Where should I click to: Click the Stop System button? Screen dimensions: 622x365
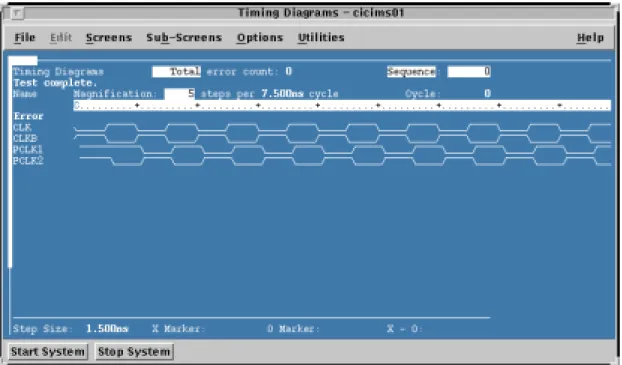134,352
